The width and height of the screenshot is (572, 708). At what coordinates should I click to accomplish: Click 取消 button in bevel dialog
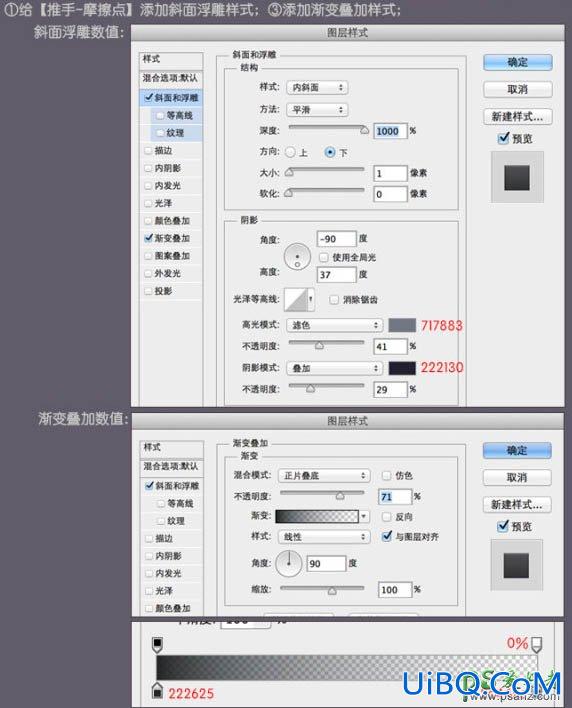point(517,89)
